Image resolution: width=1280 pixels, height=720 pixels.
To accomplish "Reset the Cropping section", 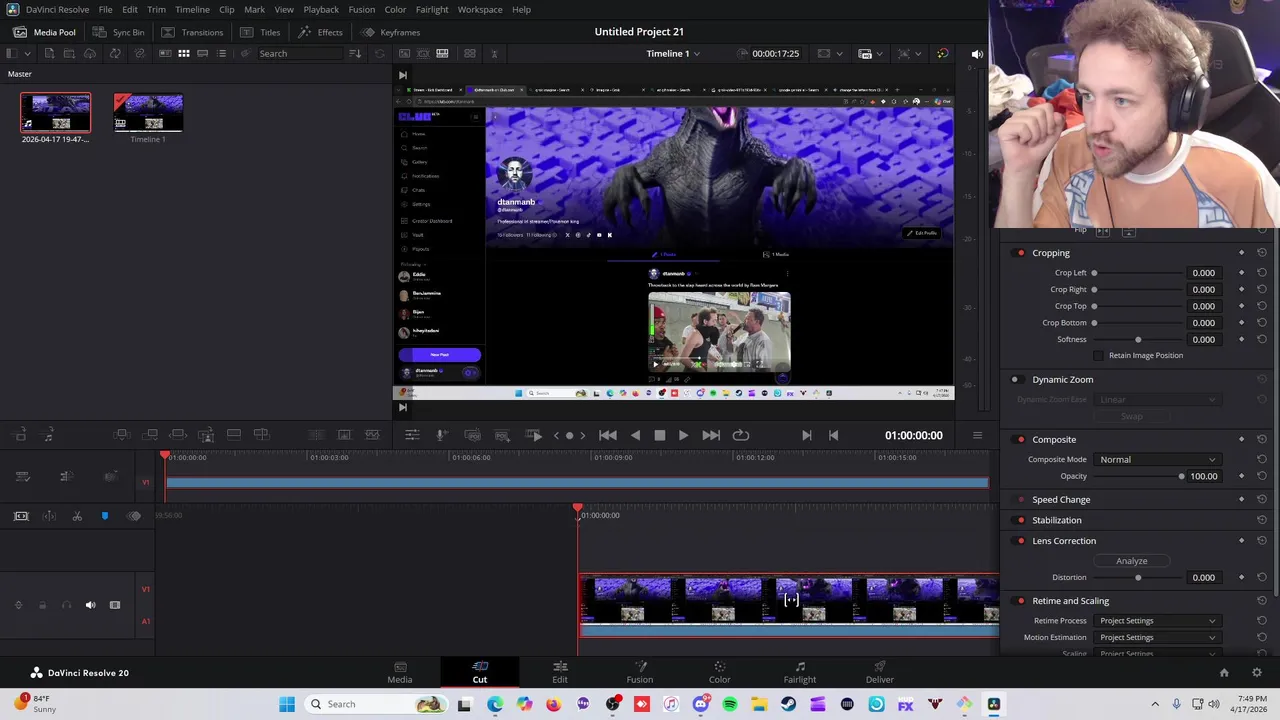I will 1262,253.
